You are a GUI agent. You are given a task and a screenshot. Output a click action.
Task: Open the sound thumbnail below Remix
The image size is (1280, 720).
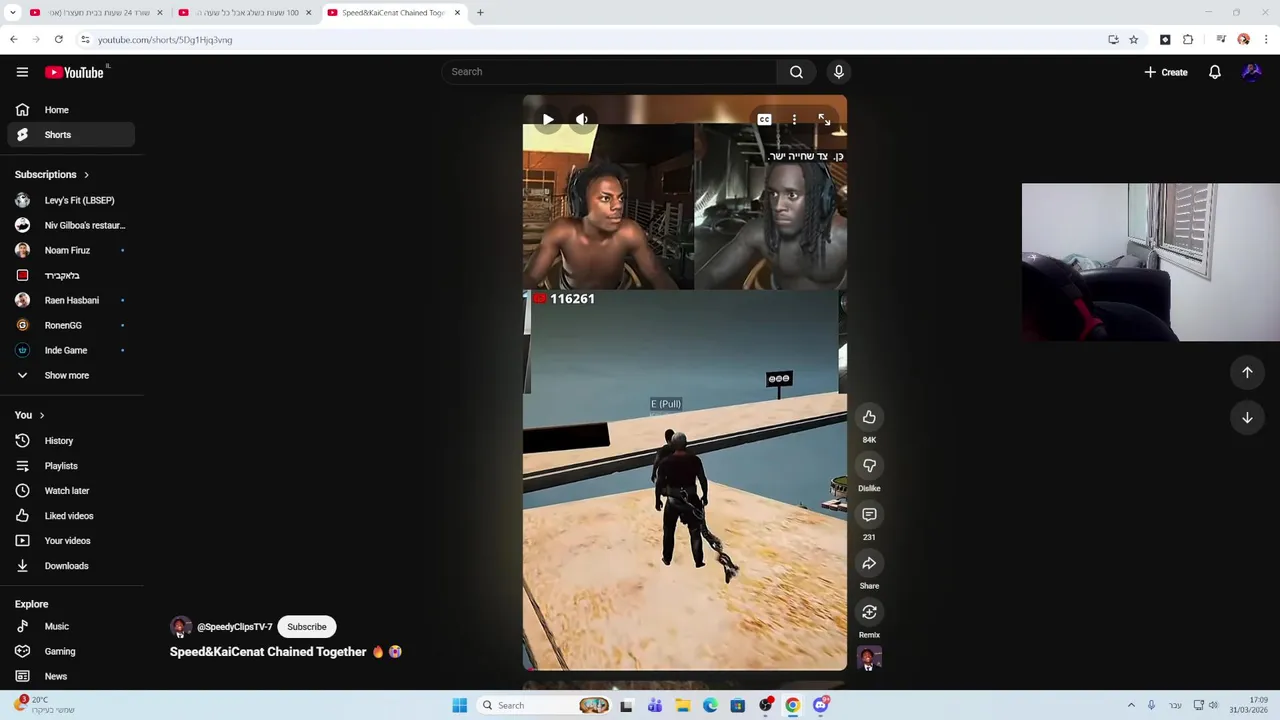click(869, 659)
